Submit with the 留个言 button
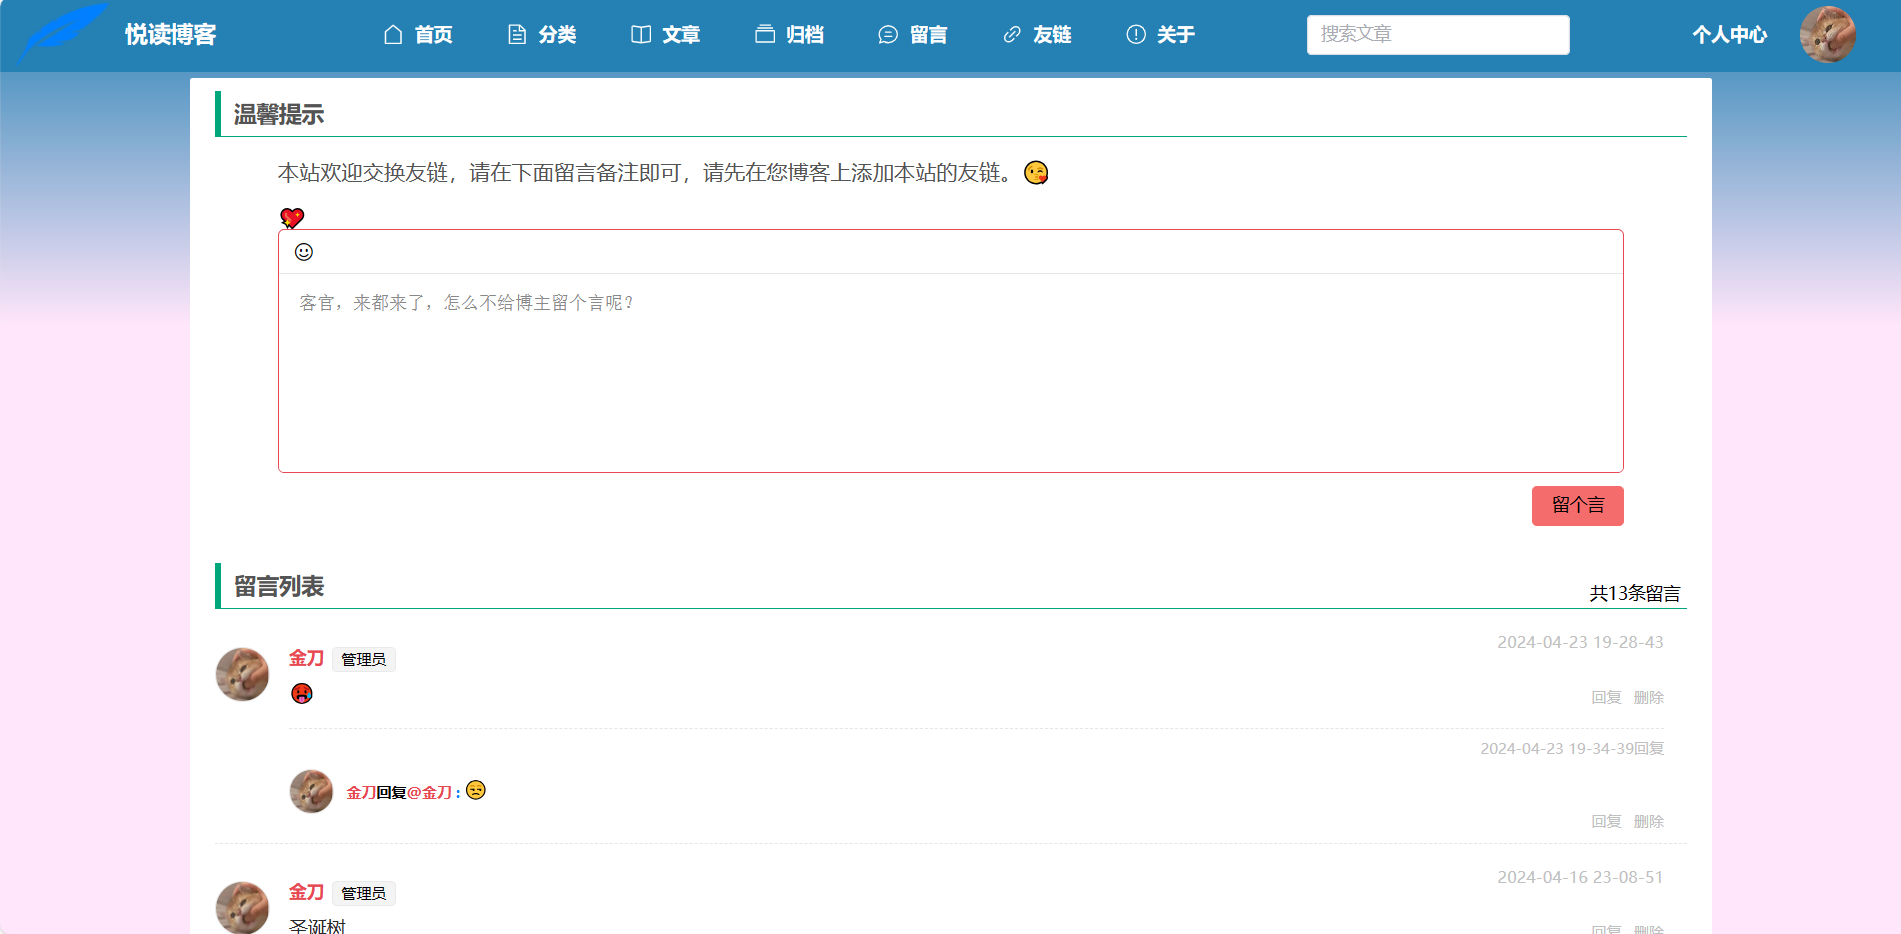Image resolution: width=1901 pixels, height=934 pixels. tap(1578, 506)
